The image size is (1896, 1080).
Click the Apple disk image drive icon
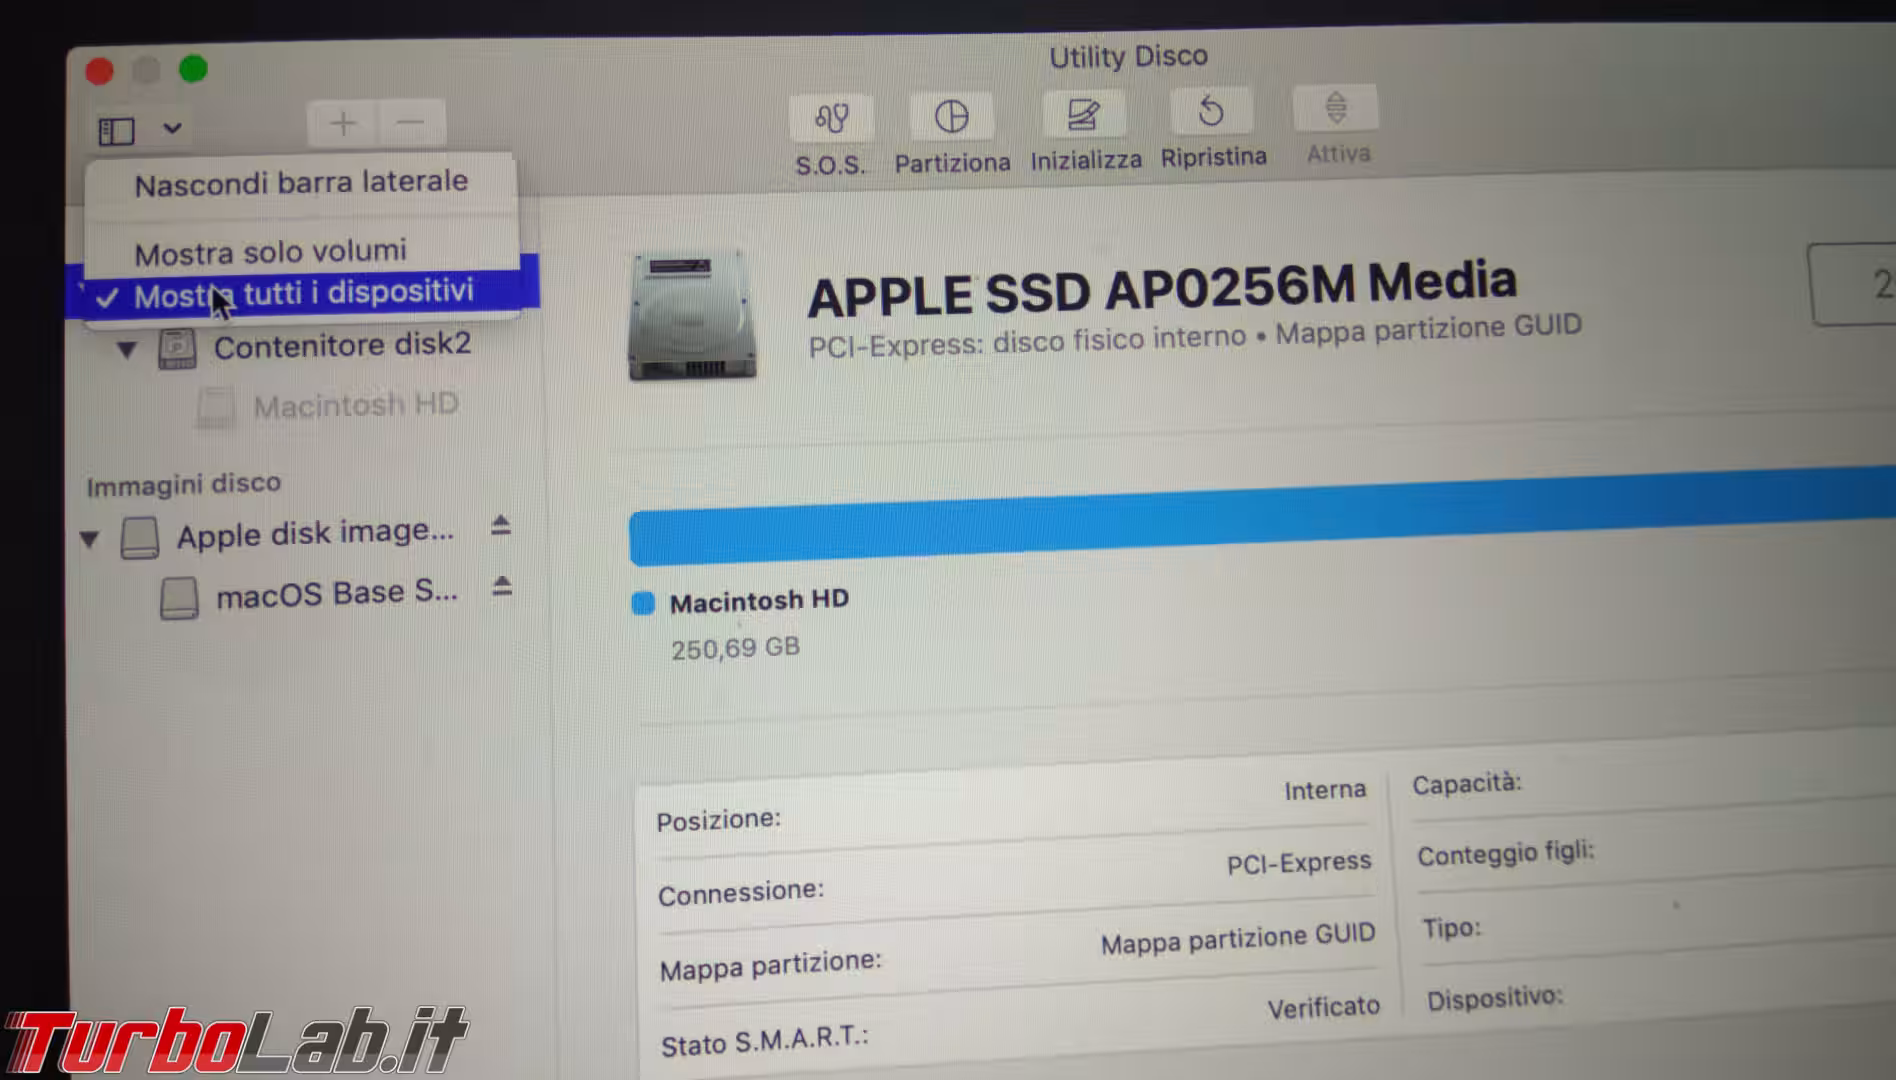point(140,538)
